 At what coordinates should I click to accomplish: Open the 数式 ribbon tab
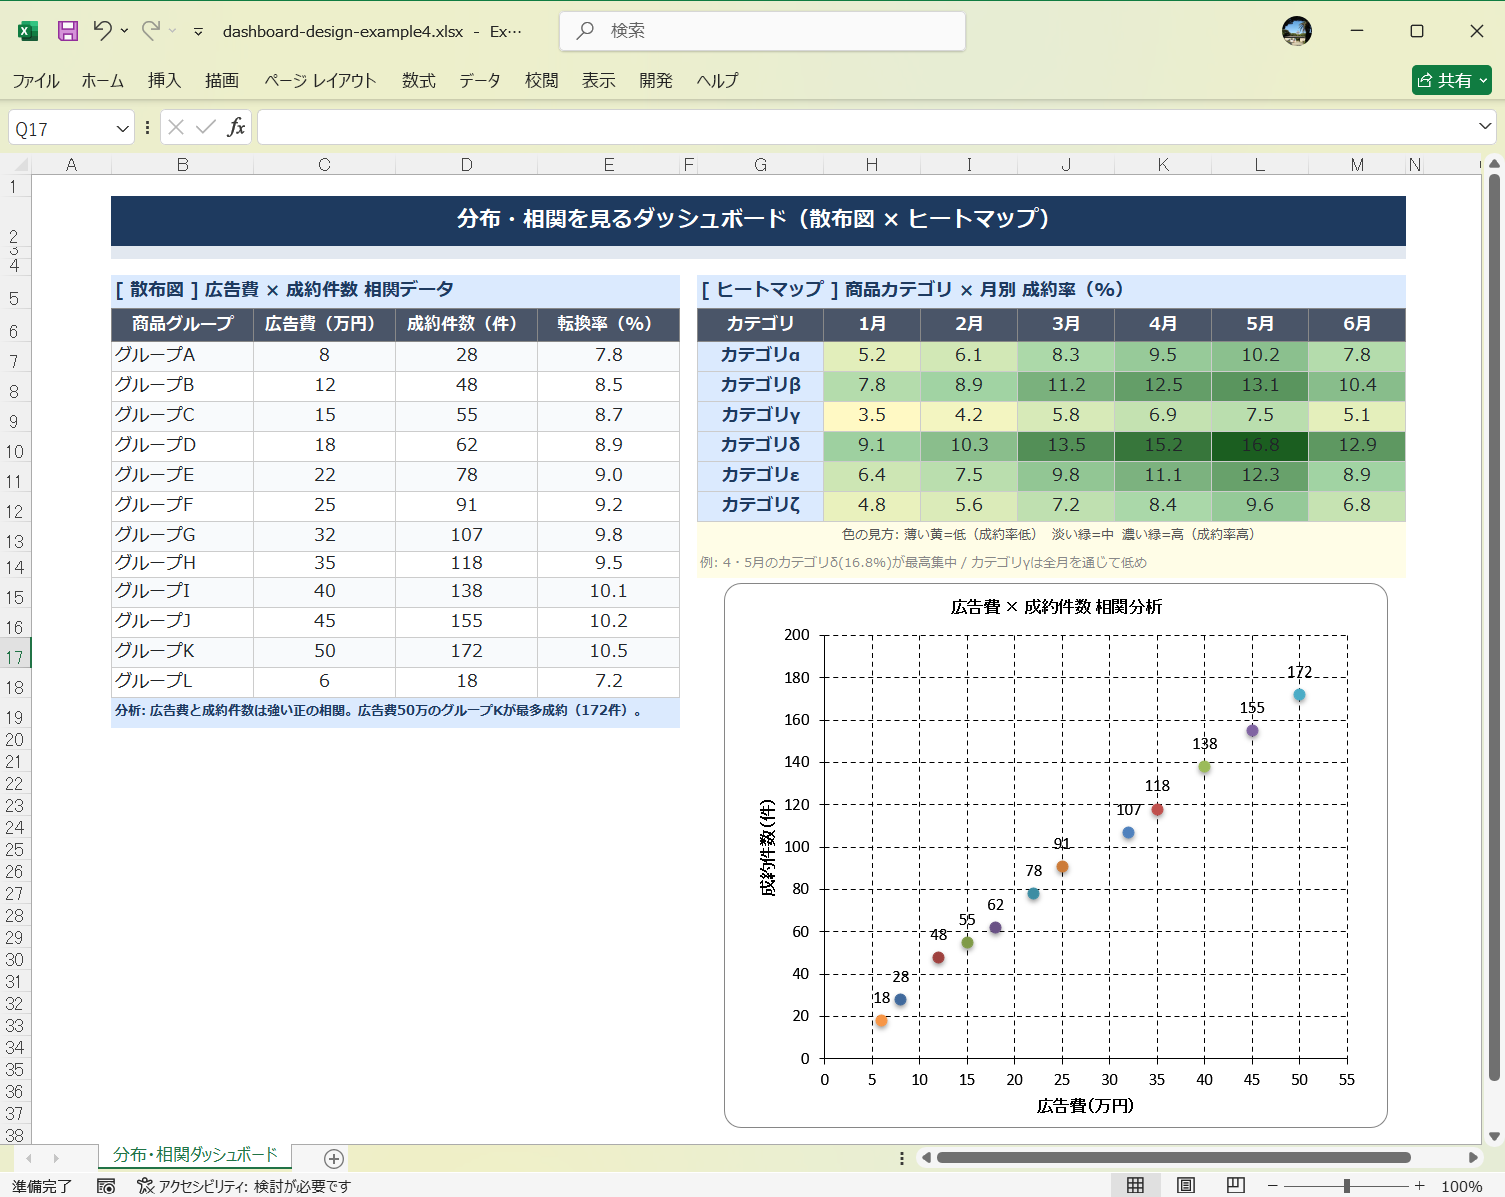(x=419, y=80)
